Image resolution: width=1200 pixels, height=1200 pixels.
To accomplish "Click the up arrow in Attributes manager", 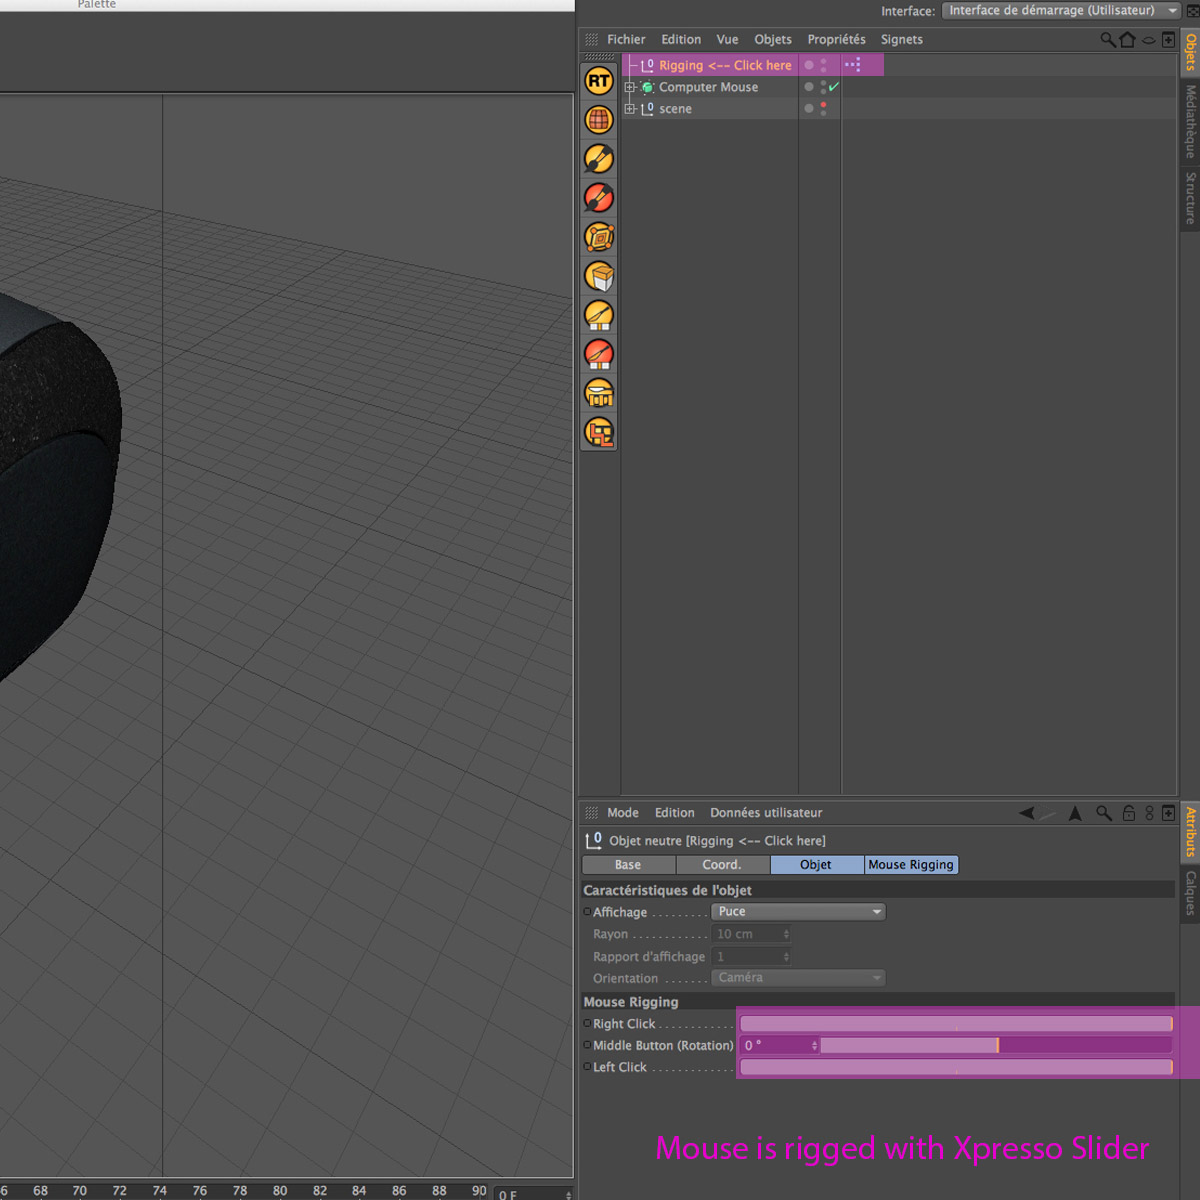I will (1075, 813).
